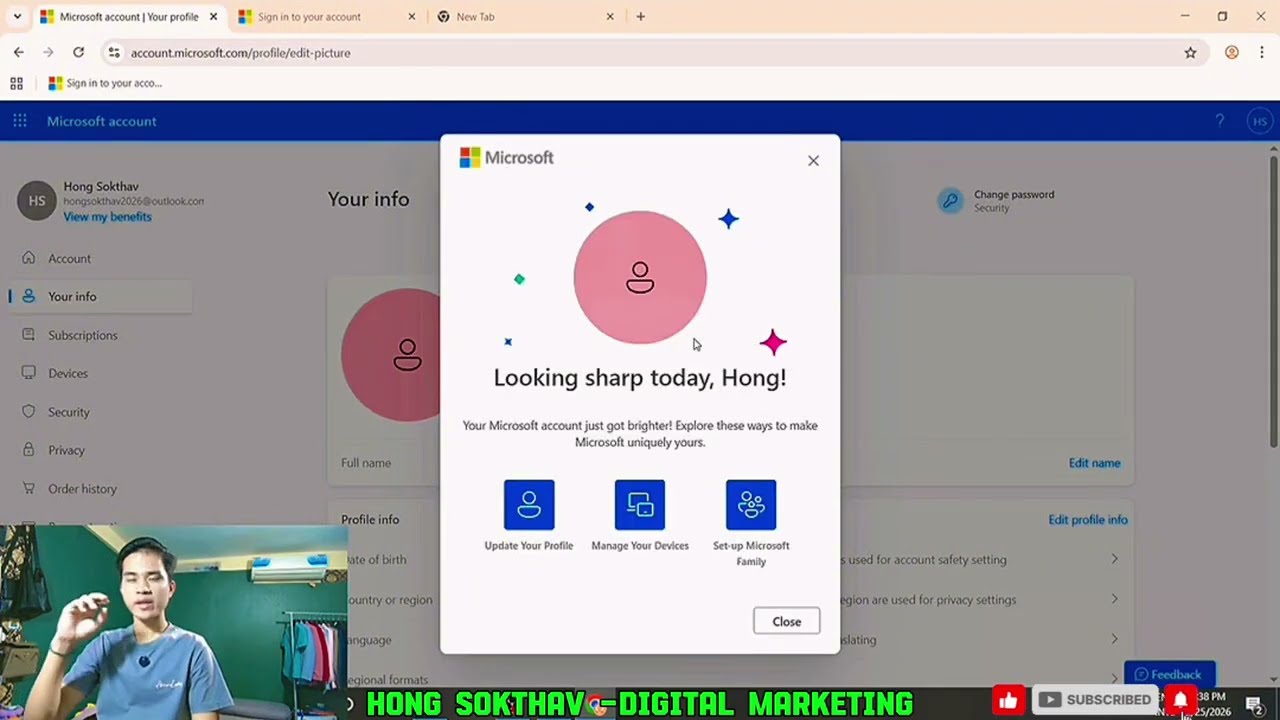This screenshot has height=720, width=1280.
Task: Click the Subscriptions sidebar icon
Action: pyautogui.click(x=29, y=335)
